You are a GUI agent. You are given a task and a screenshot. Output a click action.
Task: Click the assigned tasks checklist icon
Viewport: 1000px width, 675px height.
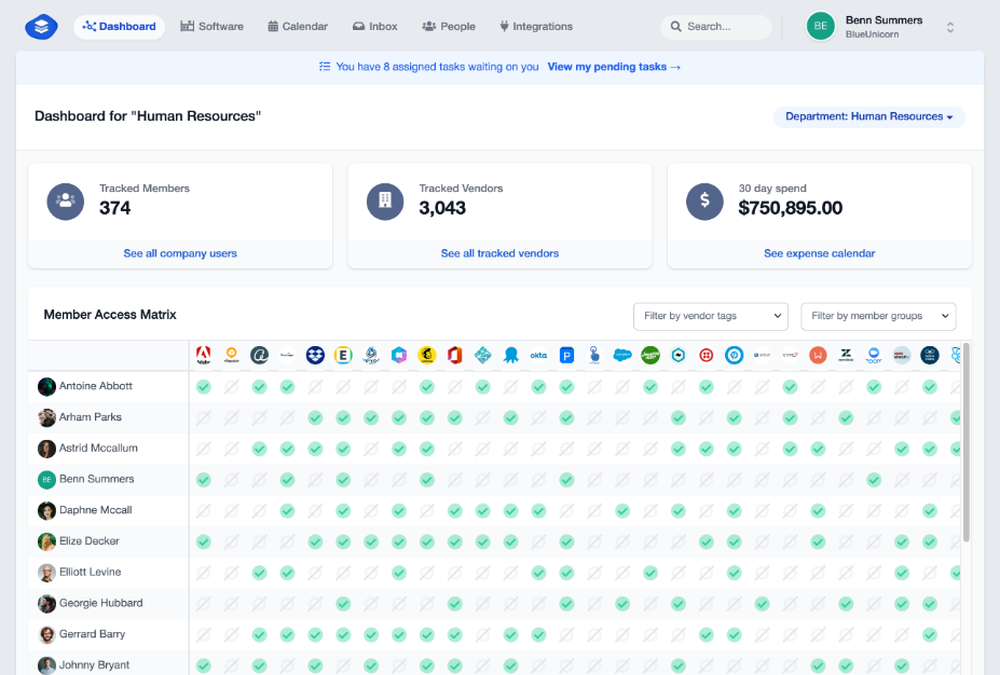pos(325,66)
